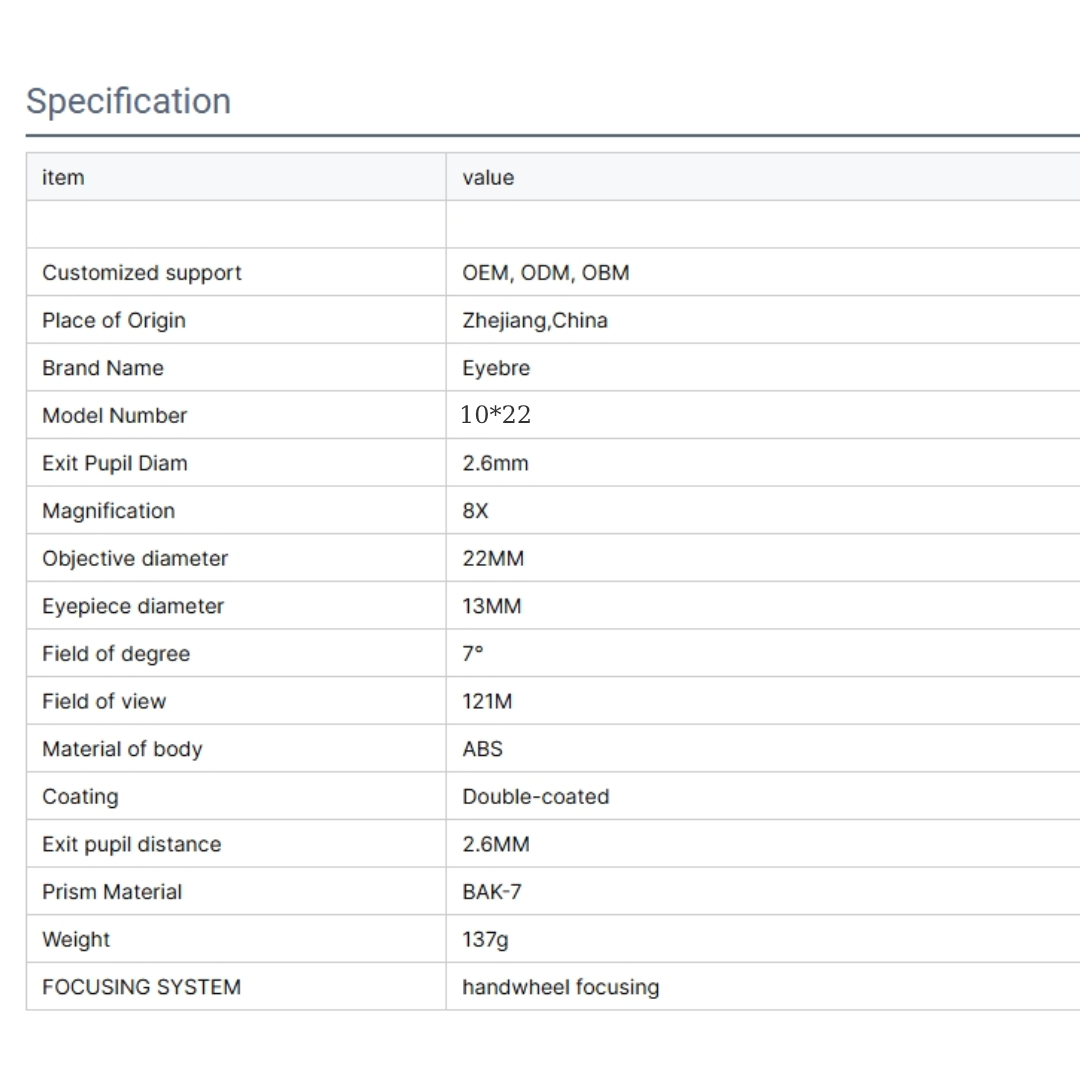Click the 'ABS' body material value
The image size is (1080, 1080).
tap(483, 749)
